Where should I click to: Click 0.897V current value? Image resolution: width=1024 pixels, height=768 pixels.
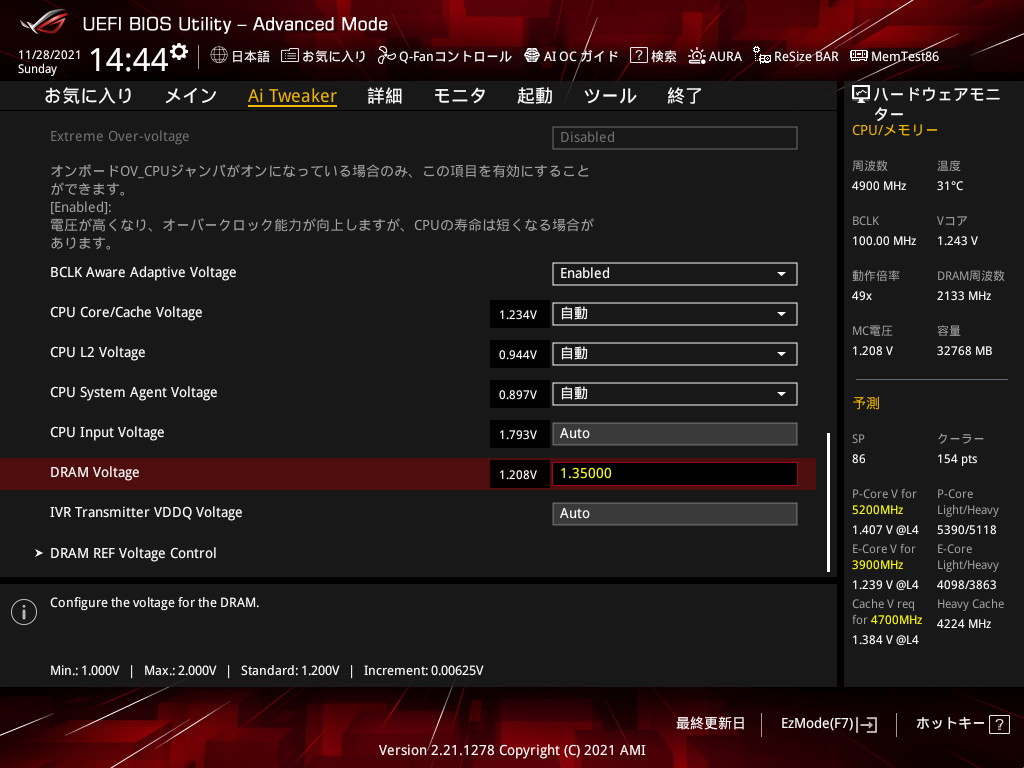point(518,394)
